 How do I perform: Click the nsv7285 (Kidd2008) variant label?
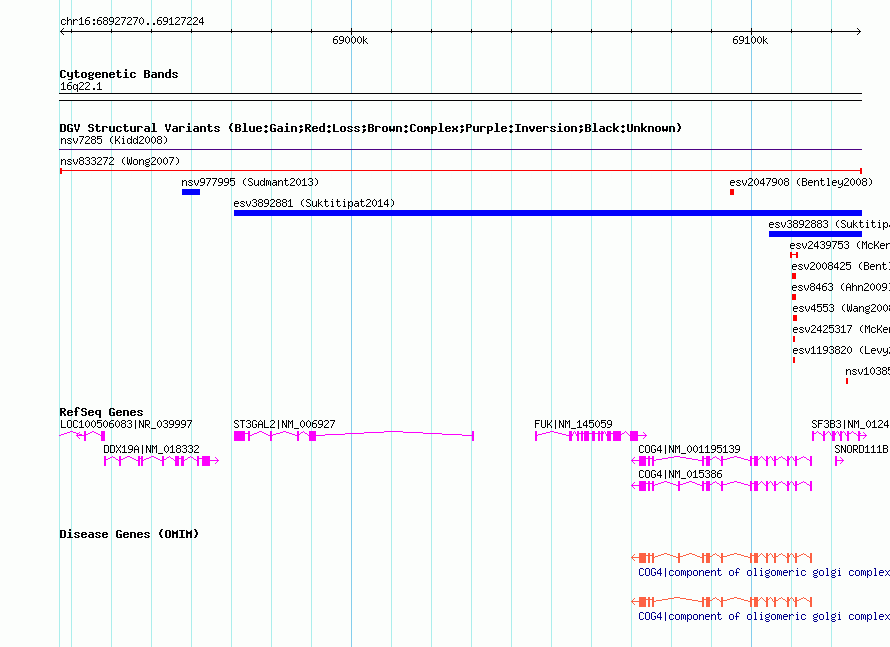[x=114, y=140]
